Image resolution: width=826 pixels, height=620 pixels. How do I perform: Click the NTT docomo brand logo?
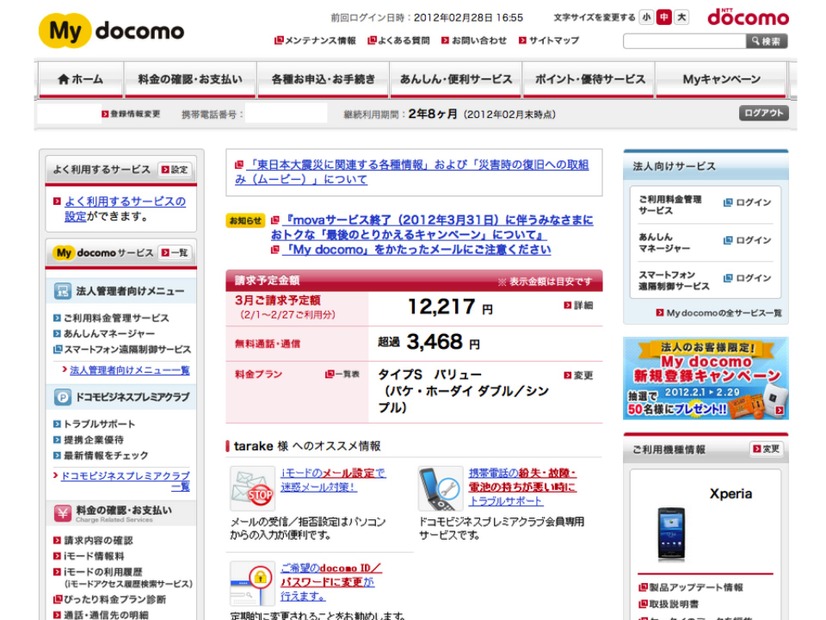click(748, 17)
